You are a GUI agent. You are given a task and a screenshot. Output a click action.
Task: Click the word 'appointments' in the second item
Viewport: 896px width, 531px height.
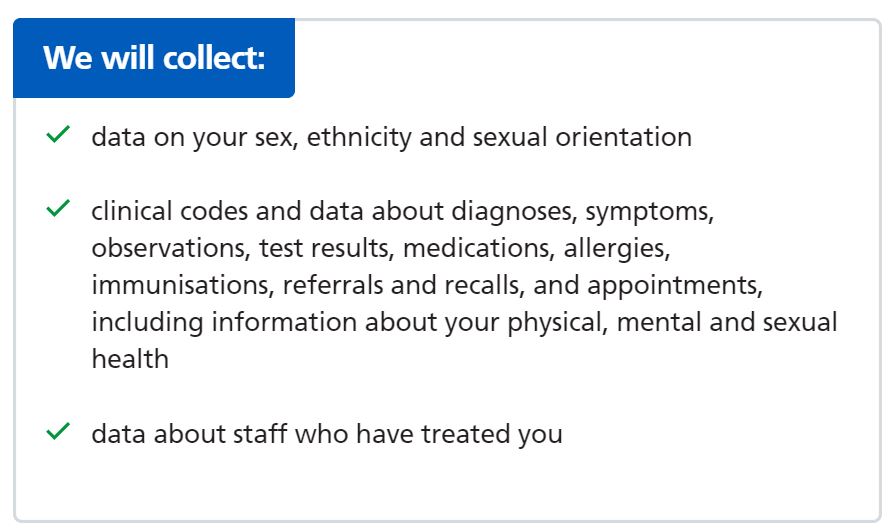click(675, 285)
